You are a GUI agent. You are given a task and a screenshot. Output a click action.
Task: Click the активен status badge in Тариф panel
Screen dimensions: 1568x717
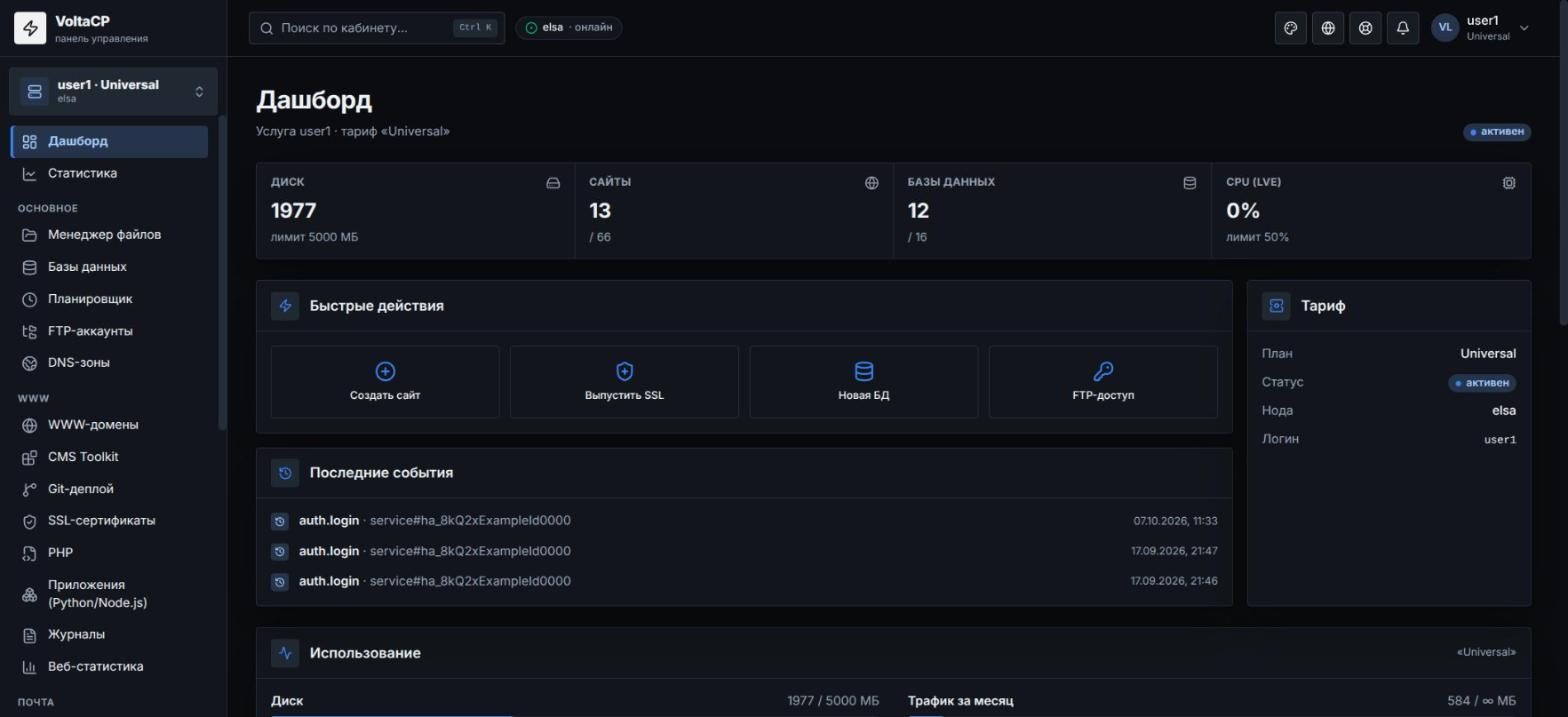click(x=1482, y=383)
